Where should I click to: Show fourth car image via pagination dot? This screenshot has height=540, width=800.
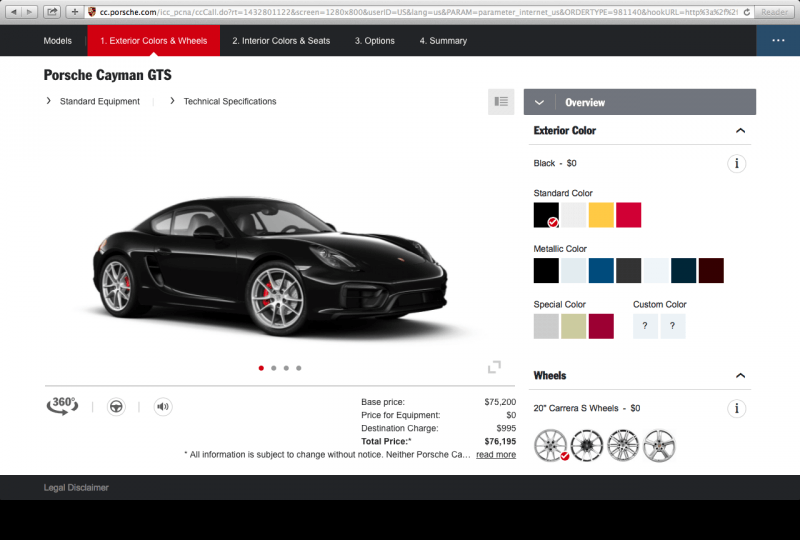[299, 368]
